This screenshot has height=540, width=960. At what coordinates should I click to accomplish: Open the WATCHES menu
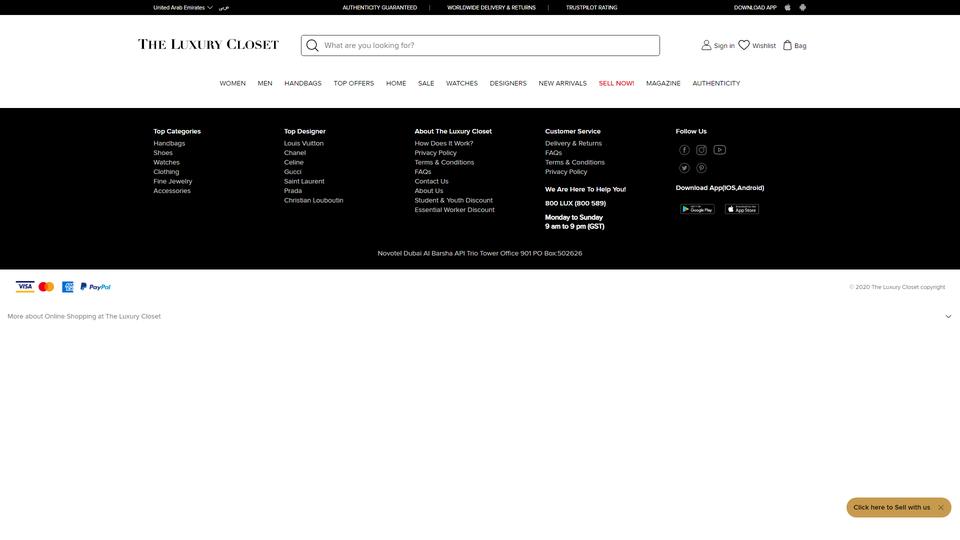pyautogui.click(x=462, y=83)
